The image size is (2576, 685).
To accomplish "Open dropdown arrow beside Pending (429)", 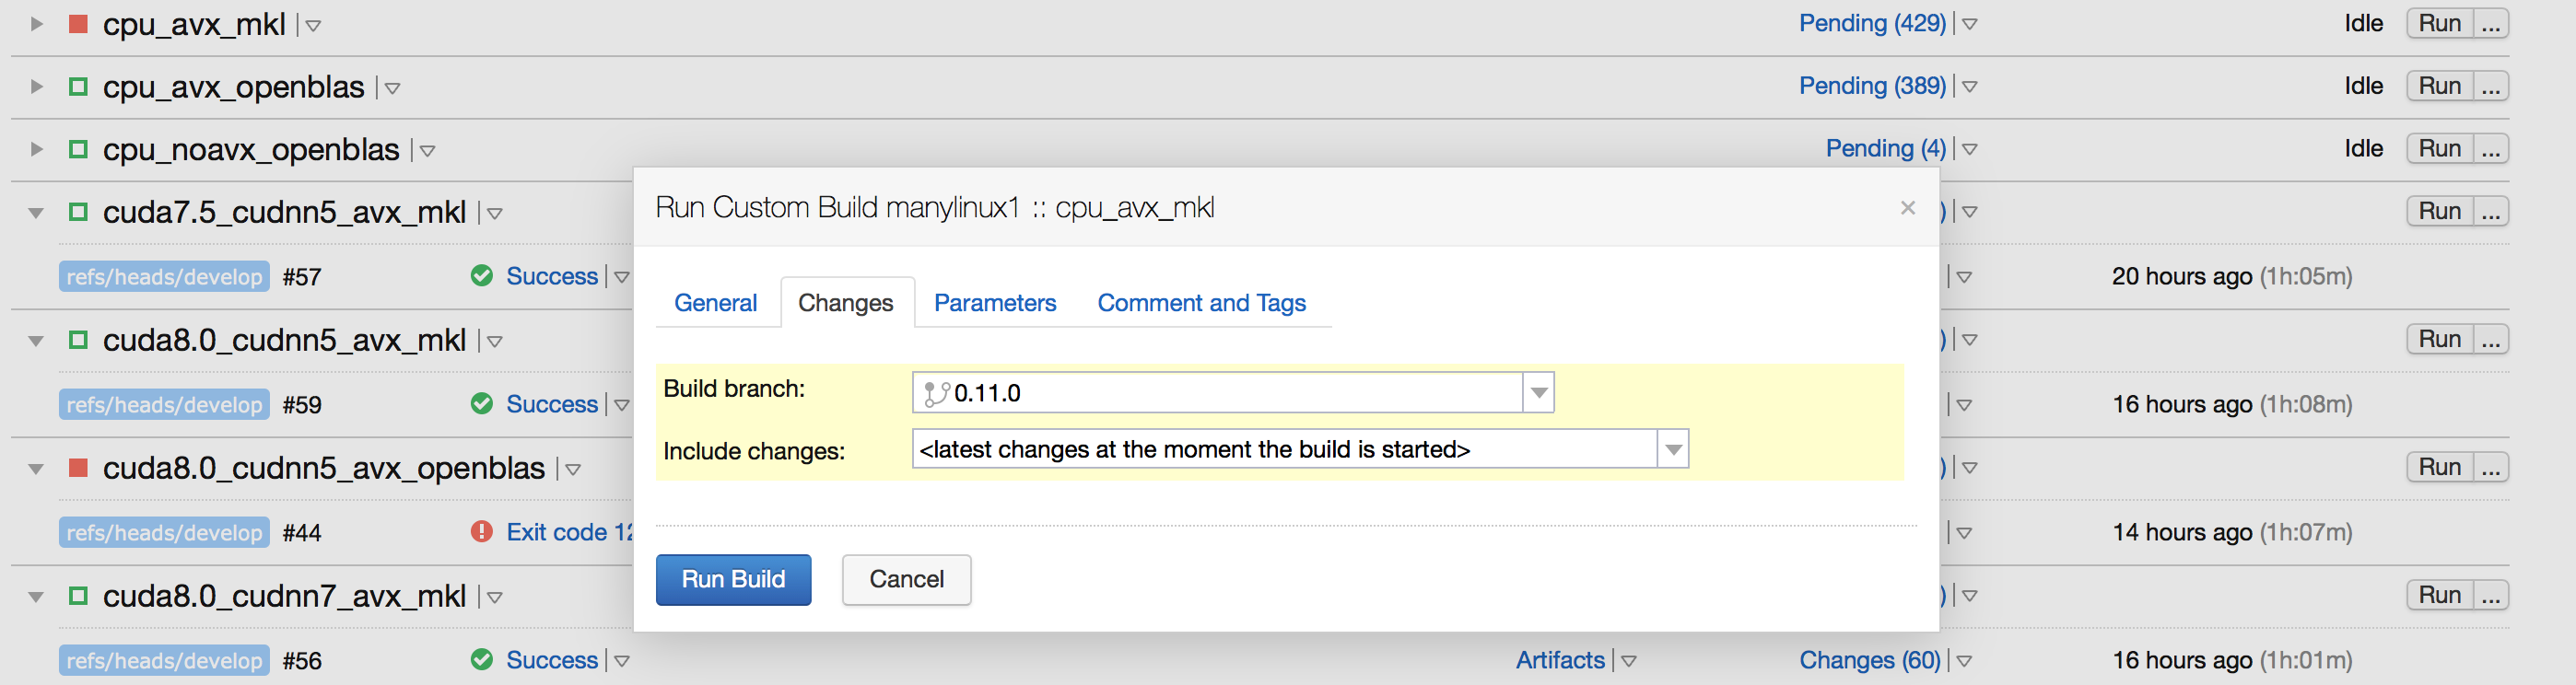I will point(1969,24).
